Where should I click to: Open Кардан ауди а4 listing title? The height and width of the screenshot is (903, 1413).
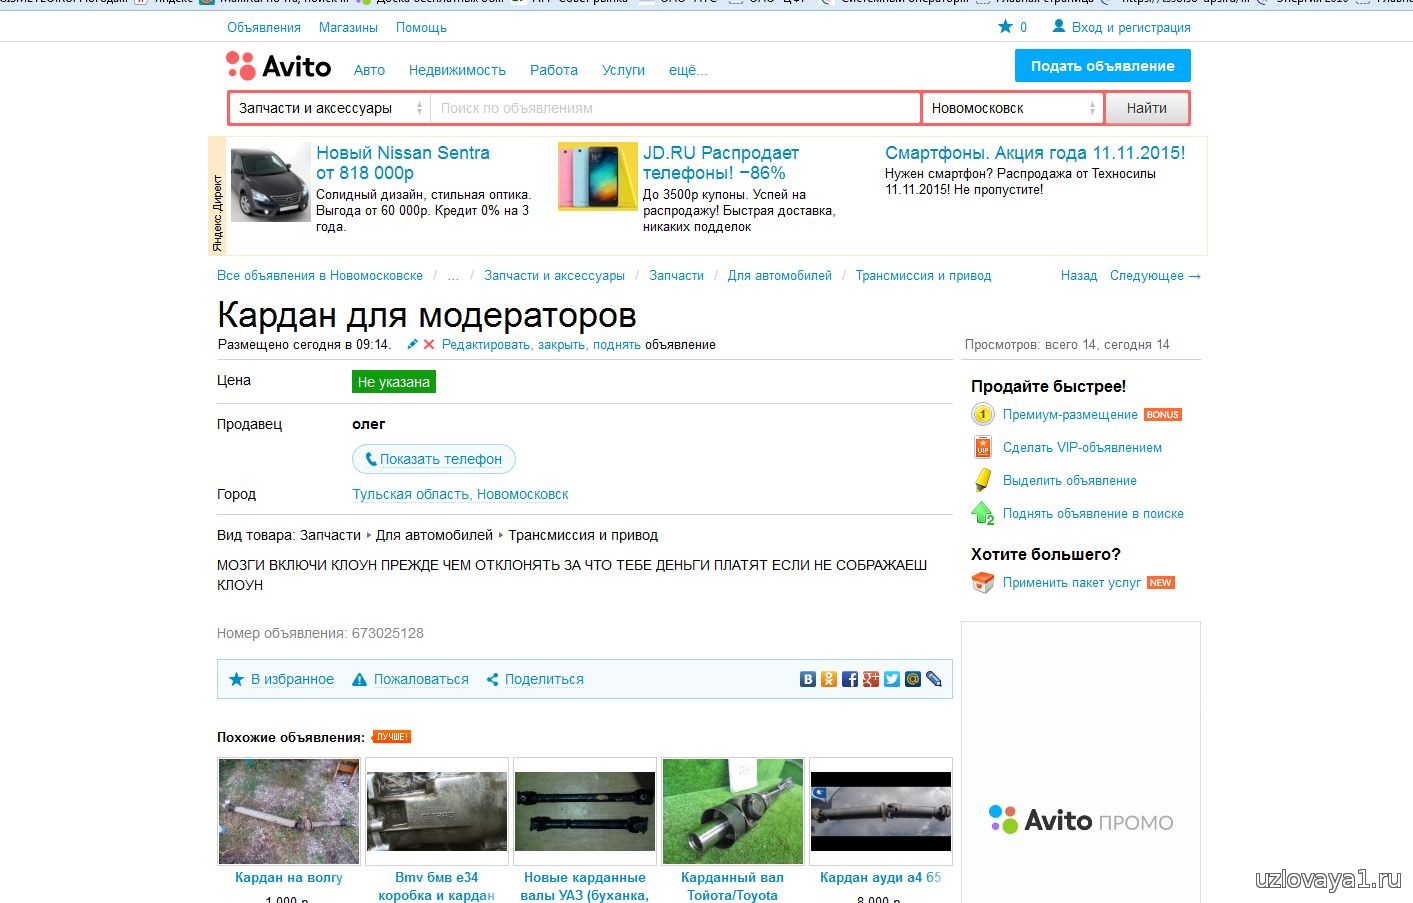(880, 877)
